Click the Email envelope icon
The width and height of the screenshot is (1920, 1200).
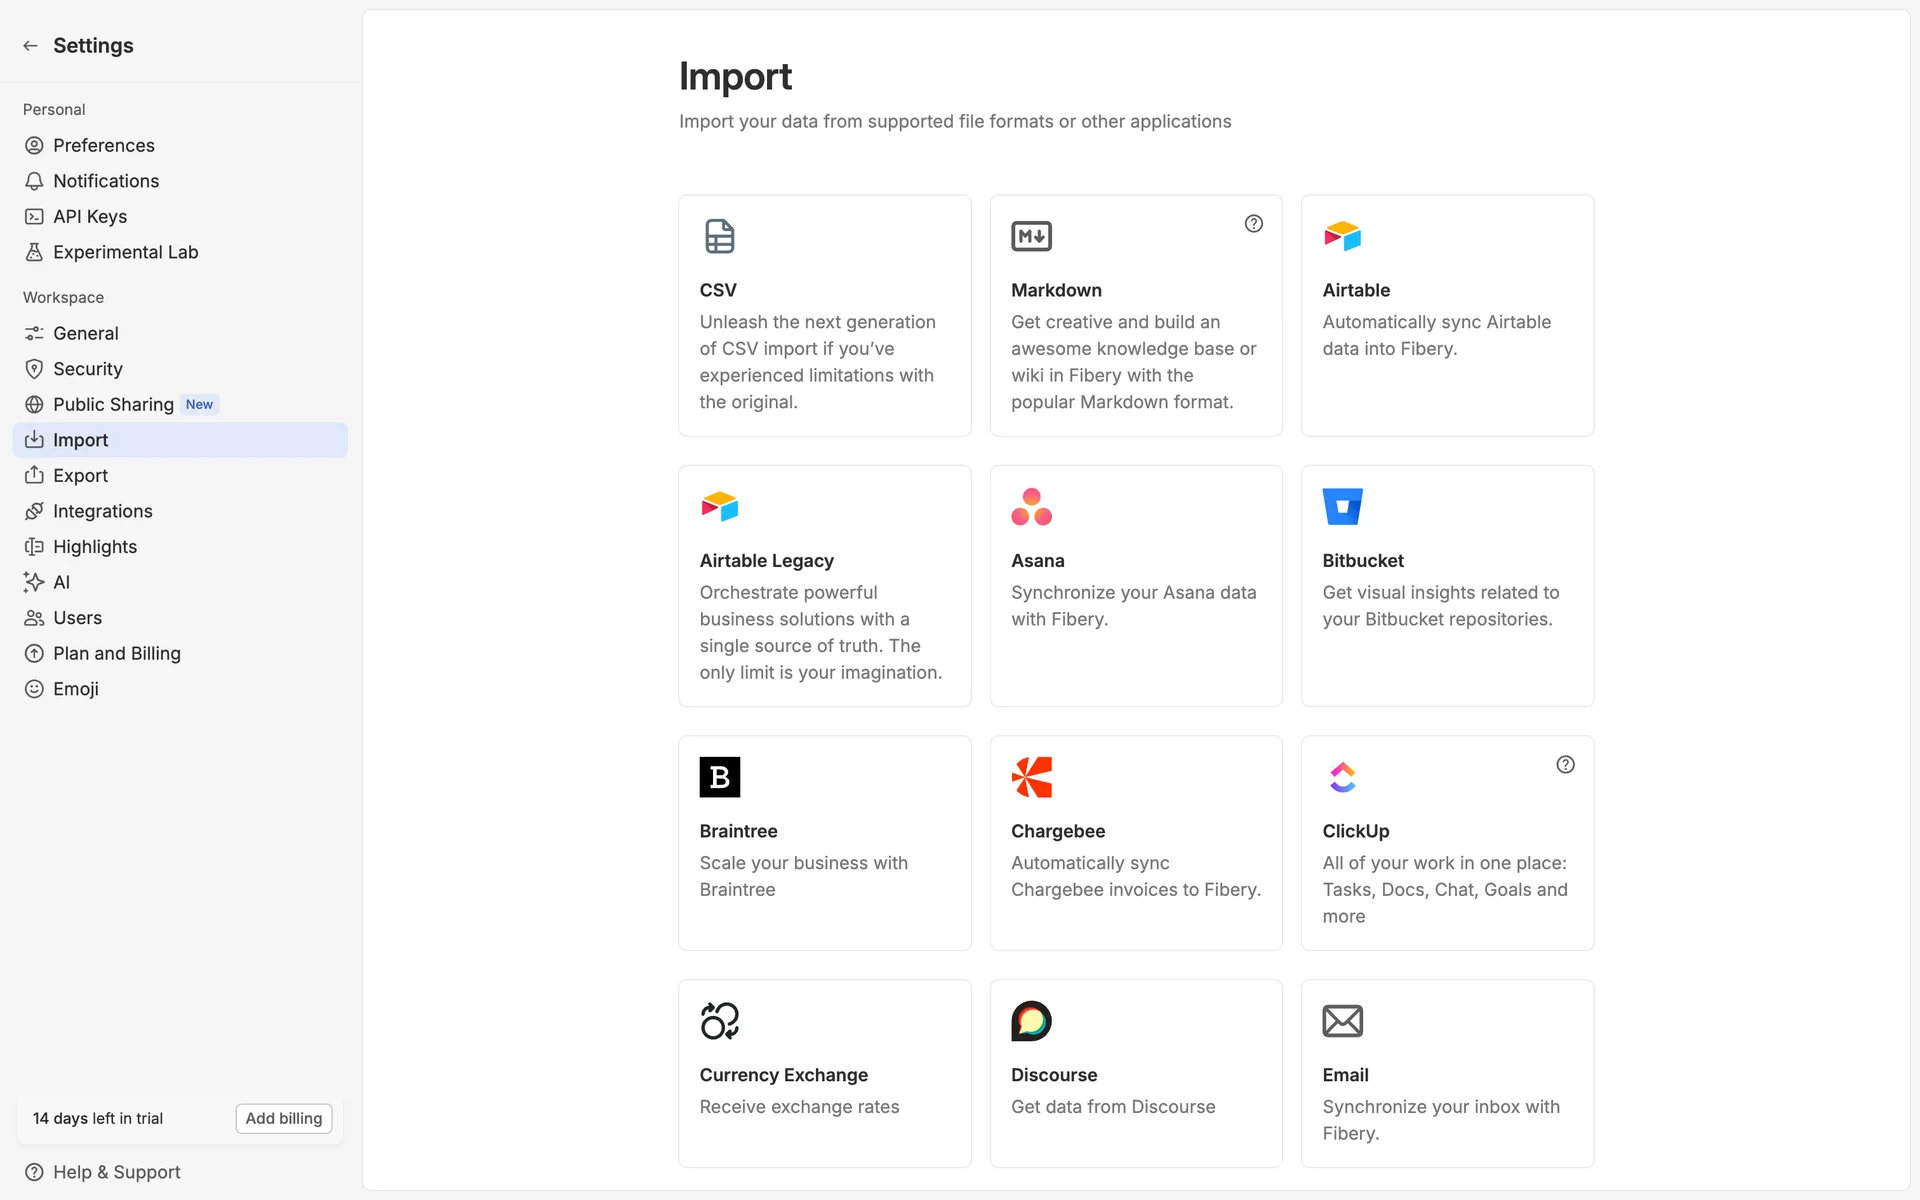pos(1342,1021)
